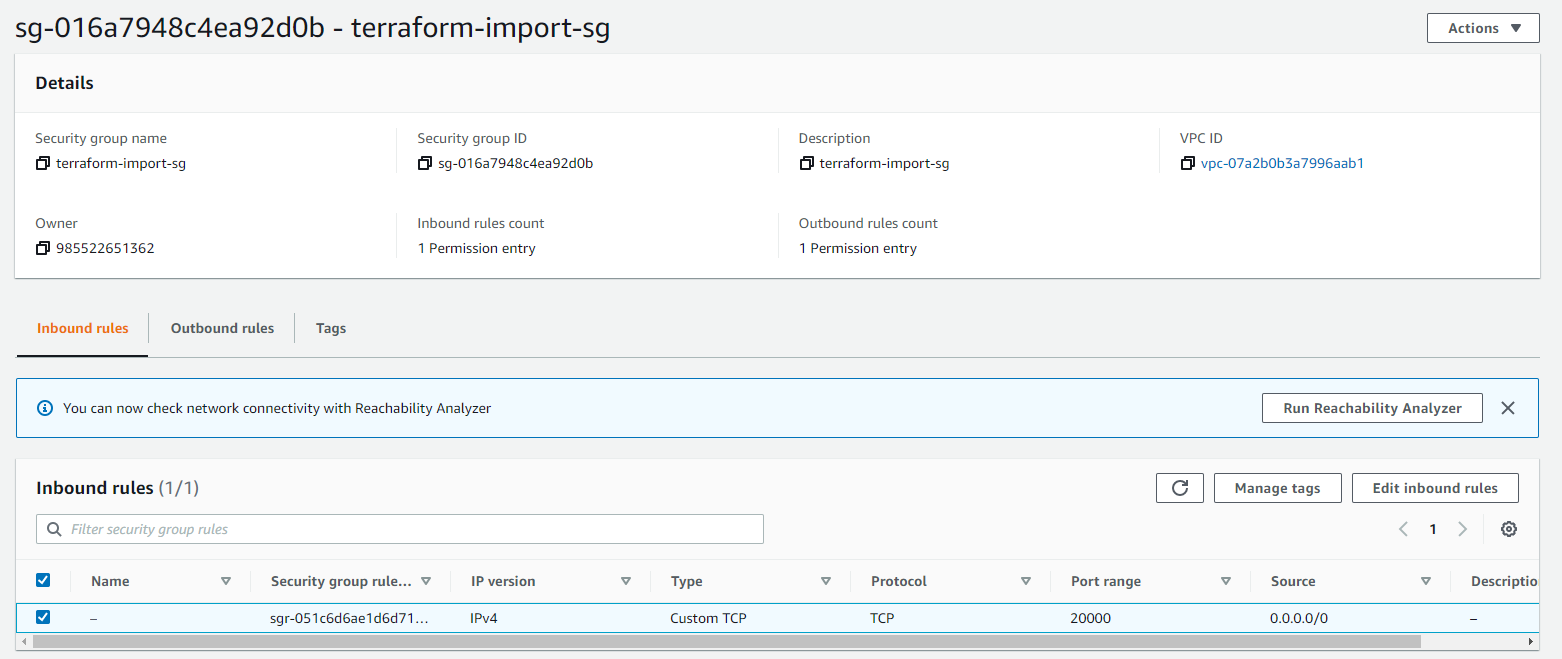1562x659 pixels.
Task: Click the info icon in the banner
Action: [44, 408]
